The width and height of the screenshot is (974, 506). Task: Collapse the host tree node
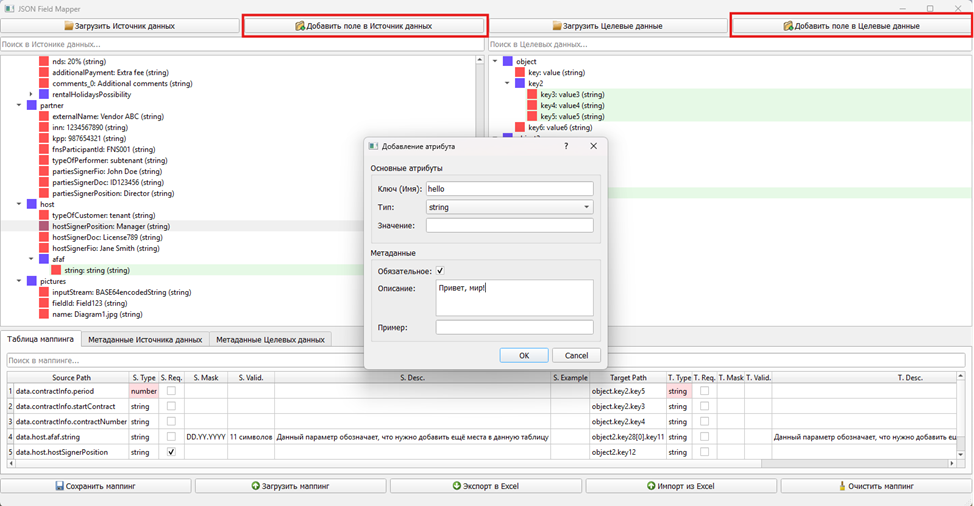coord(19,204)
